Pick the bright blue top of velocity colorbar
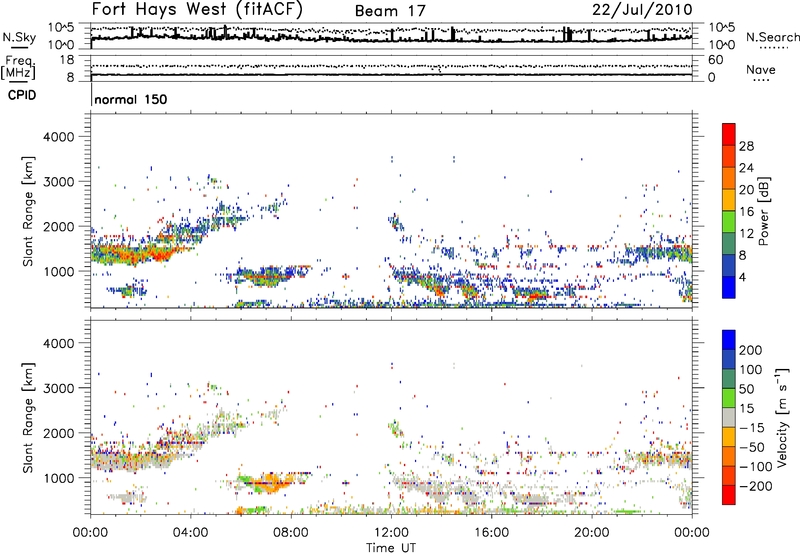The width and height of the screenshot is (800, 554). [x=729, y=340]
